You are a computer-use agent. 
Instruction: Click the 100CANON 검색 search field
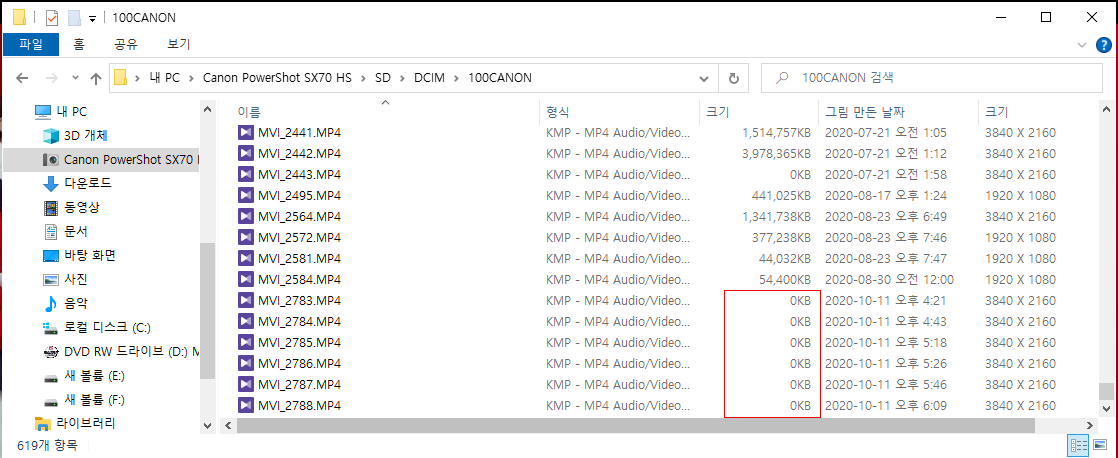(x=932, y=78)
